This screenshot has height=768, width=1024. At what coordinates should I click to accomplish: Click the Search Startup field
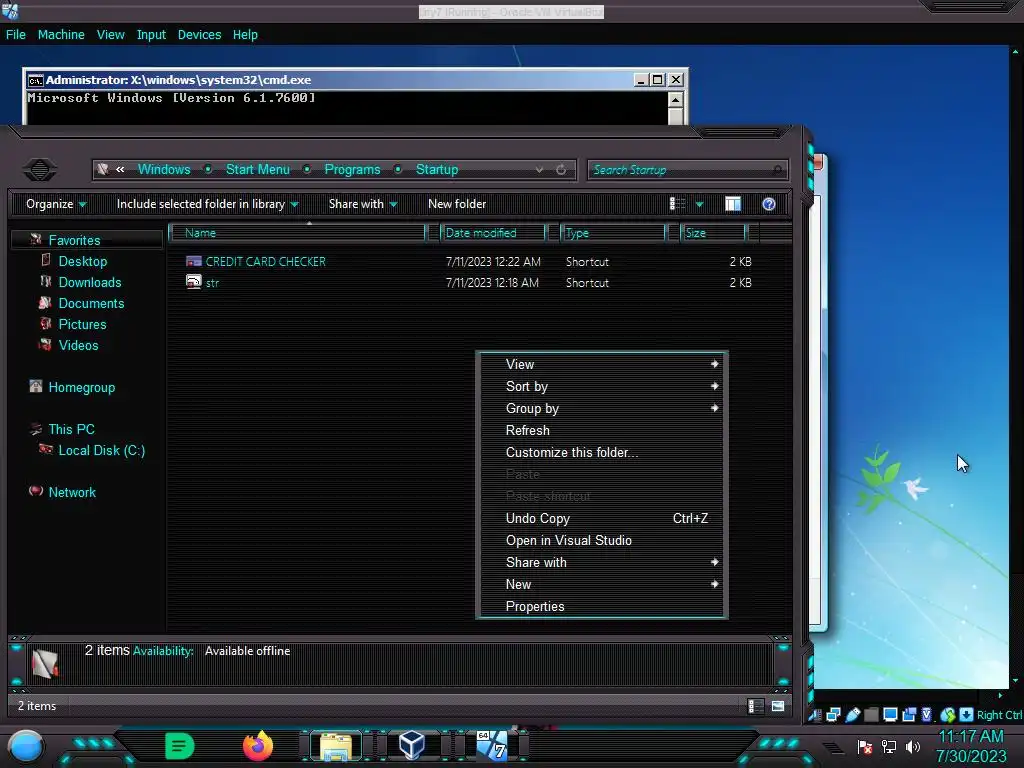coord(688,170)
